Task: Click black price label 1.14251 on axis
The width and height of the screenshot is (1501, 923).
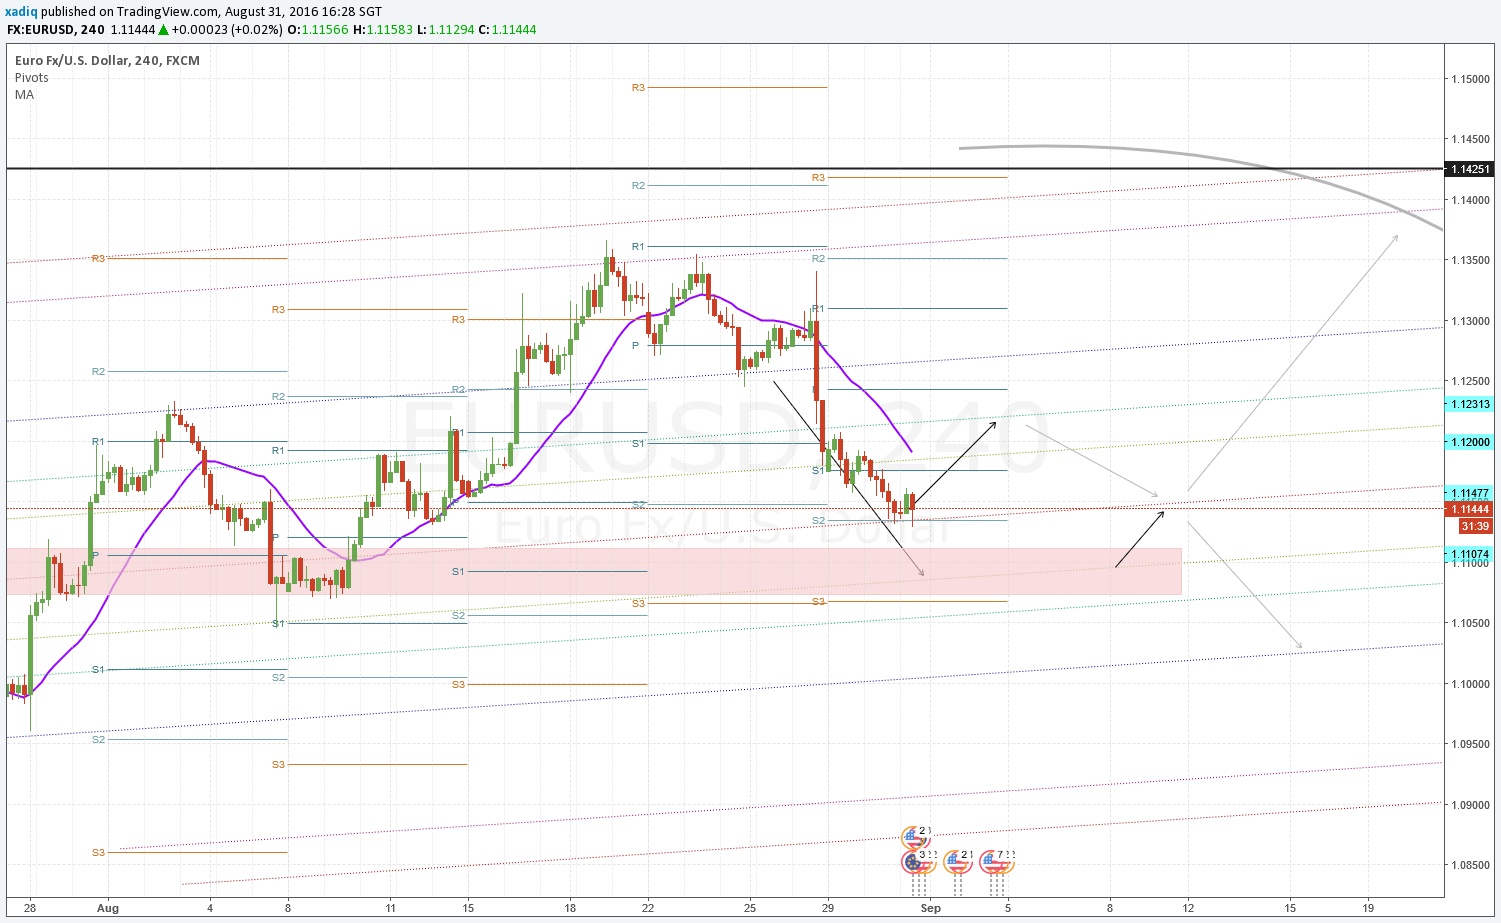Action: point(1470,169)
